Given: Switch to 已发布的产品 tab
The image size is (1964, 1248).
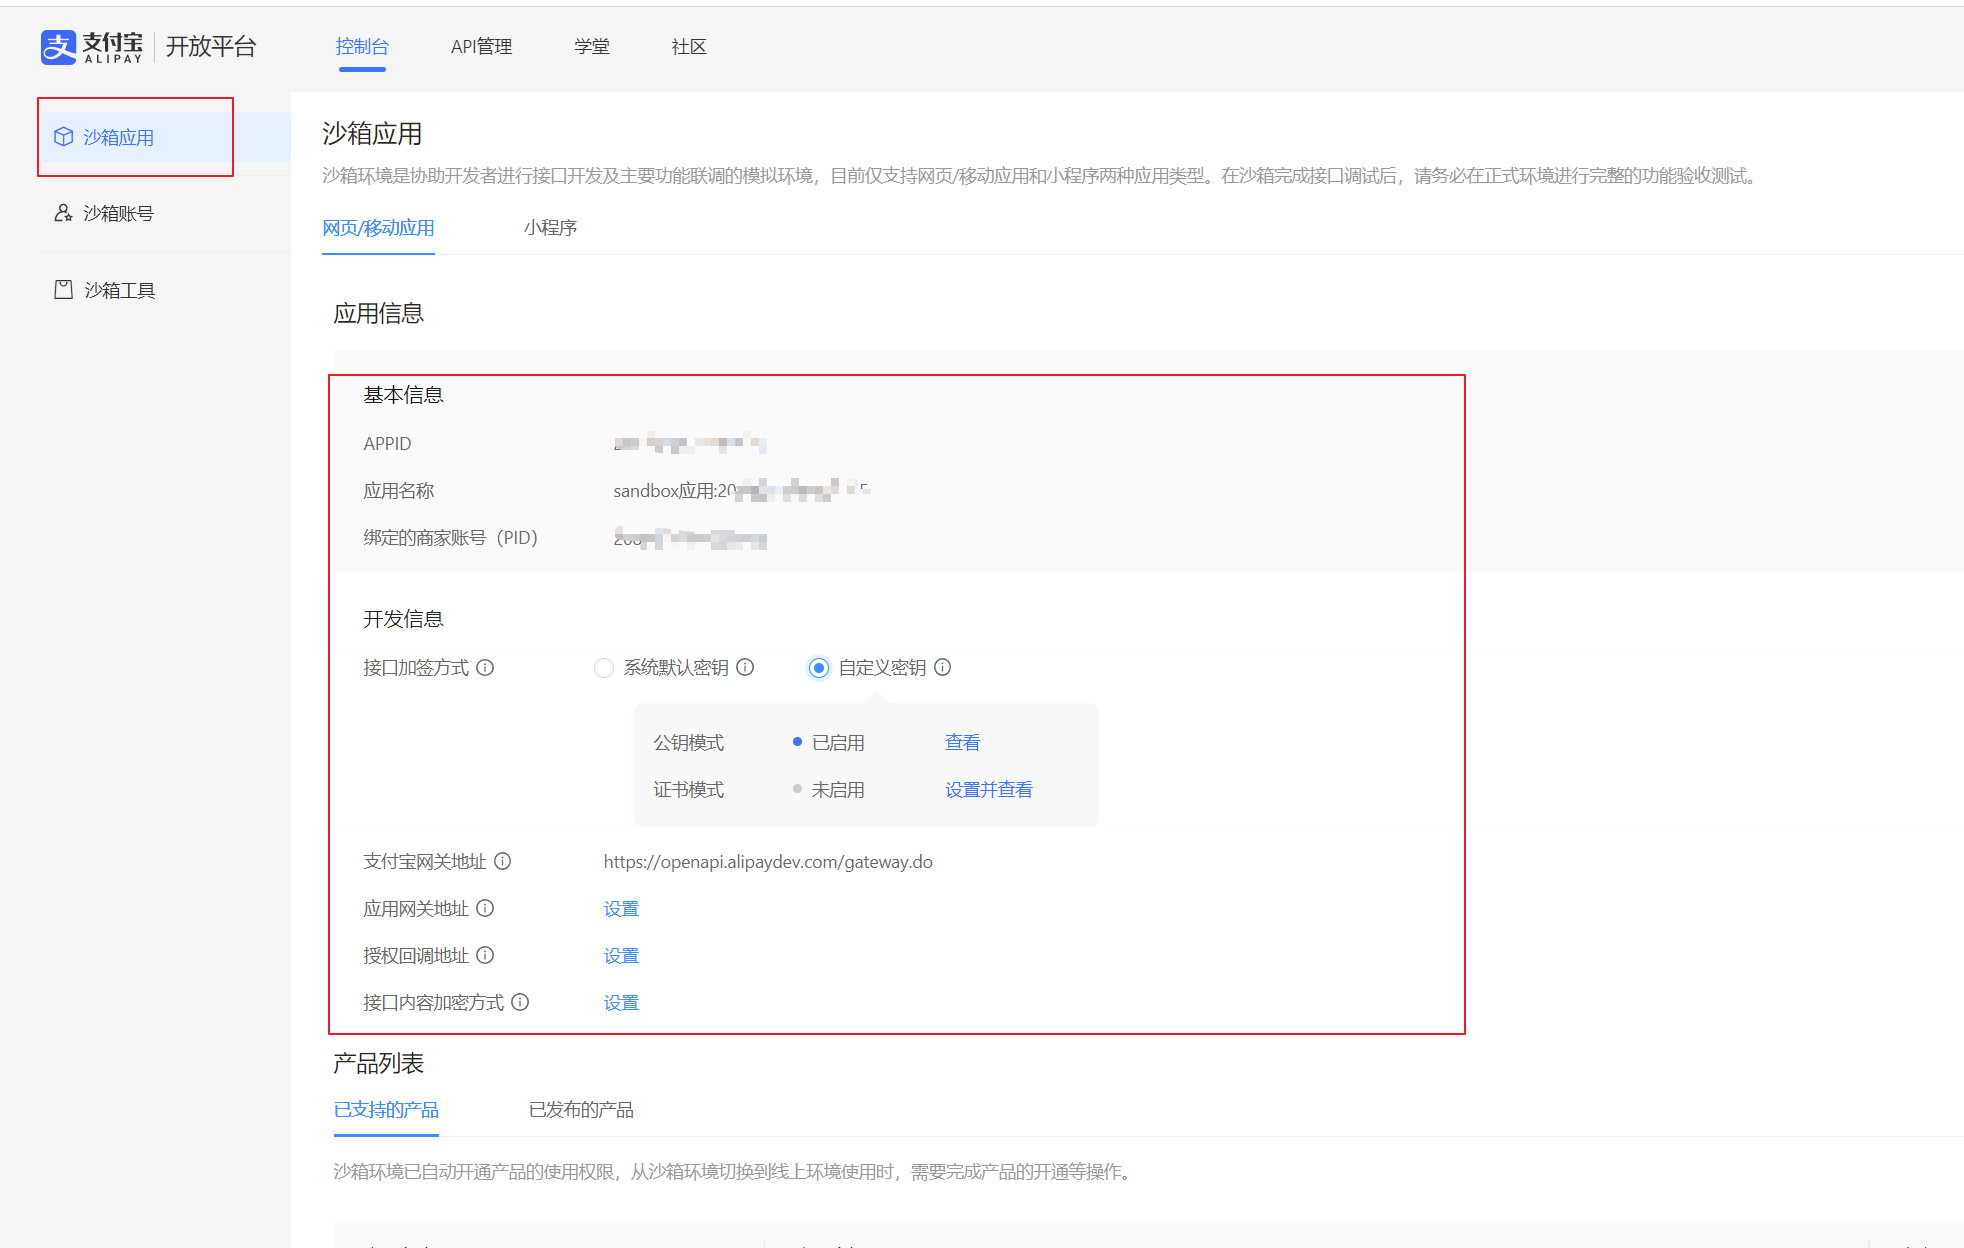Looking at the screenshot, I should click(x=581, y=1110).
